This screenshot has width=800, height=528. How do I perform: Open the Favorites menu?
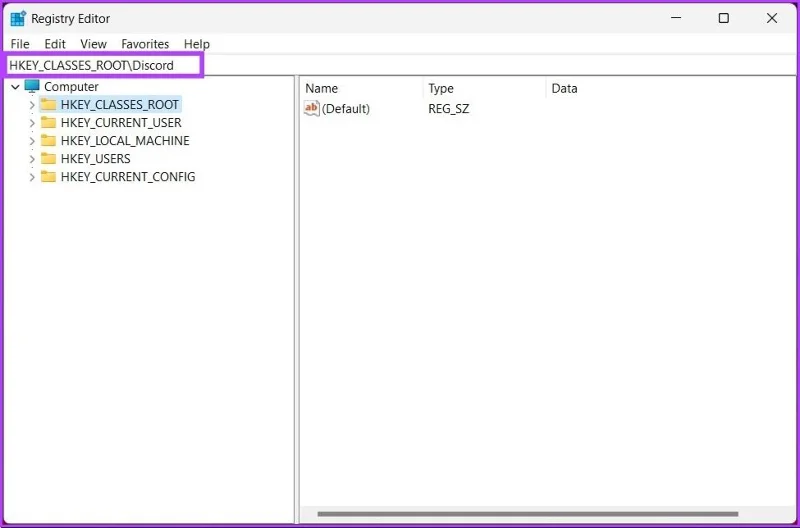click(x=145, y=44)
